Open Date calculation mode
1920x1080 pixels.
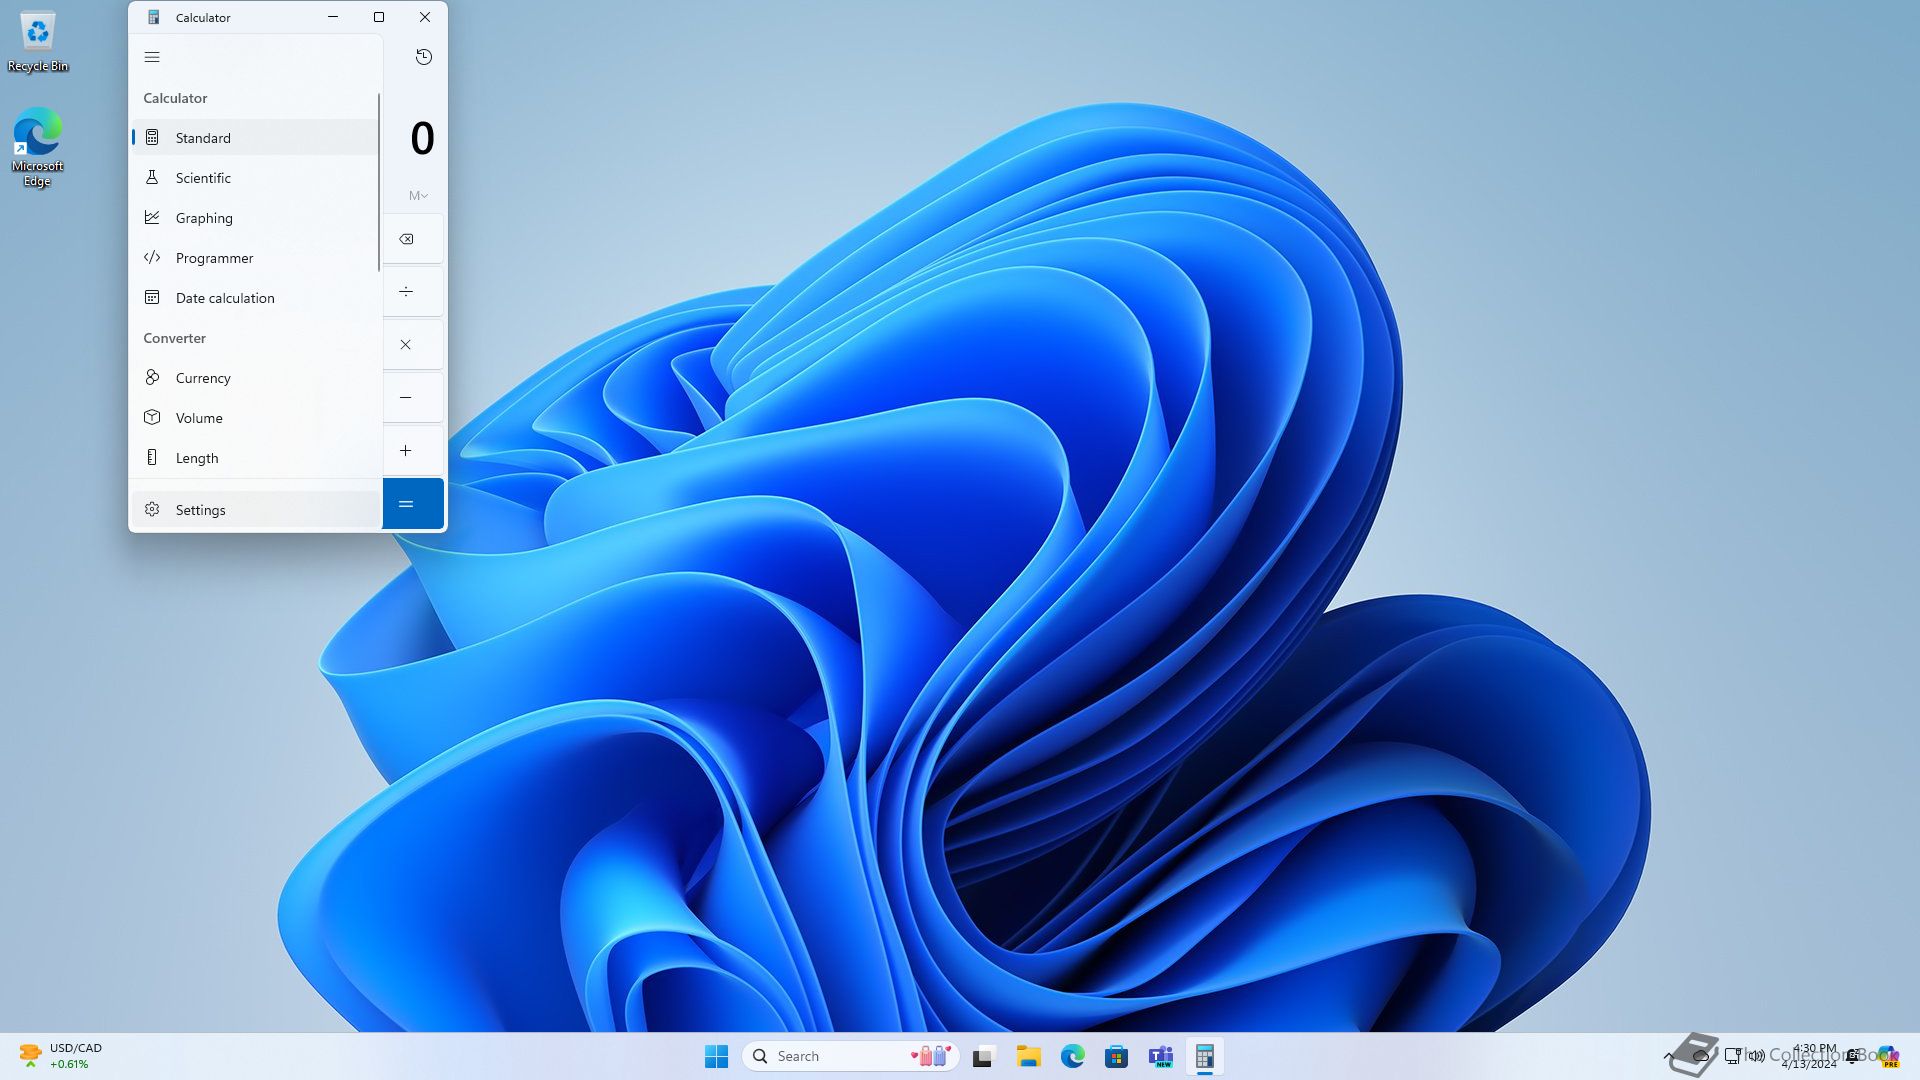[x=255, y=298]
